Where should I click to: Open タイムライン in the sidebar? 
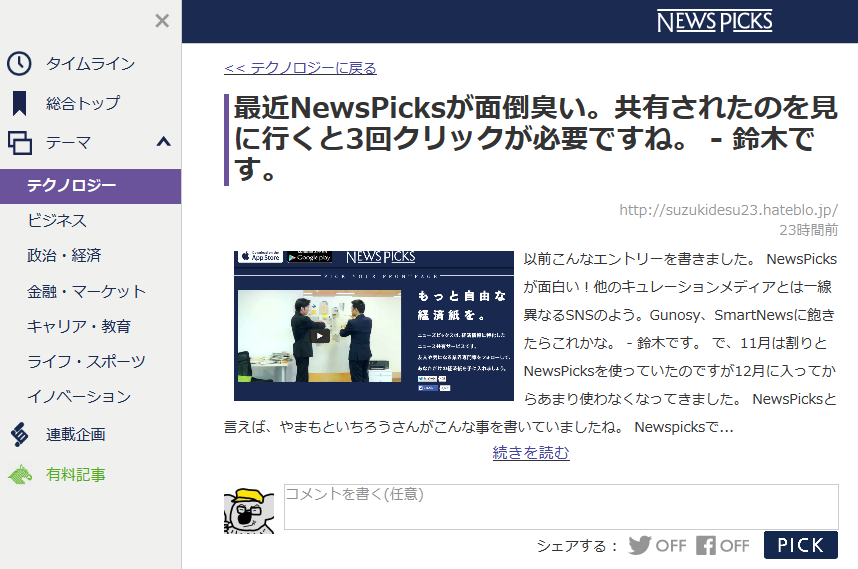[x=90, y=63]
